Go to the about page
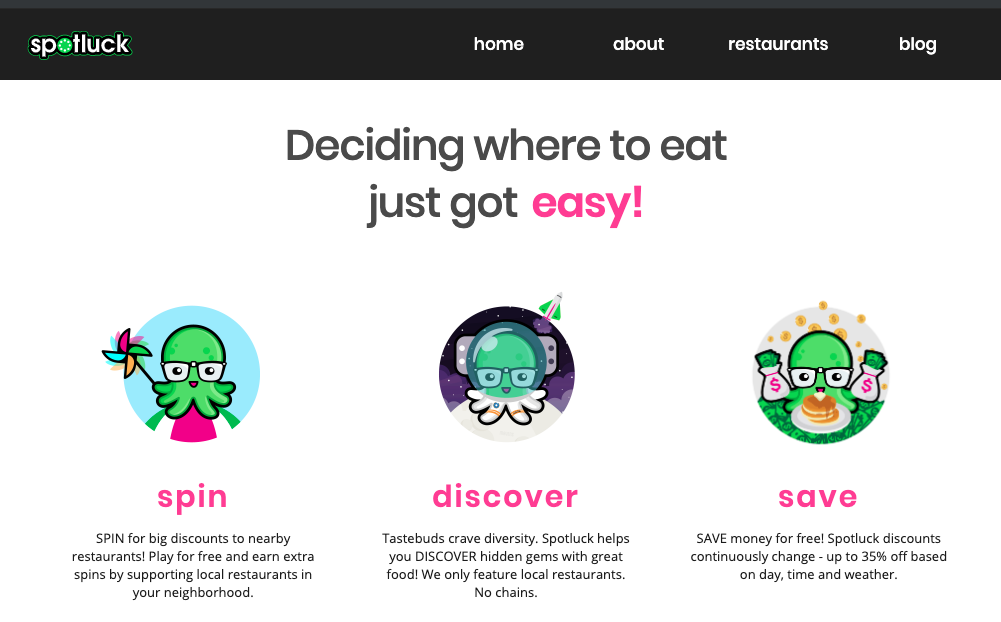Image resolution: width=1001 pixels, height=622 pixels. (638, 44)
